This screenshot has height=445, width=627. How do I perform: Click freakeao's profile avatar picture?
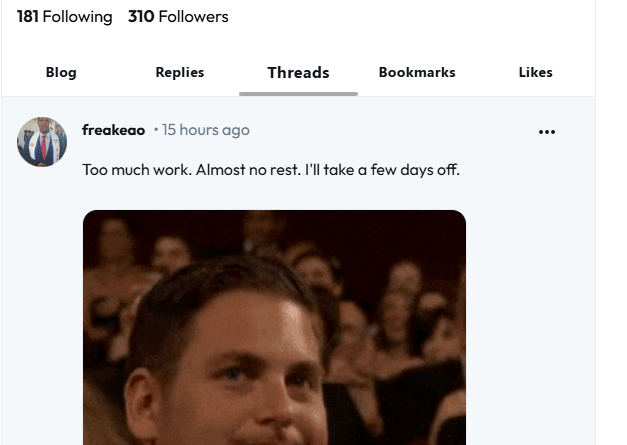[42, 141]
